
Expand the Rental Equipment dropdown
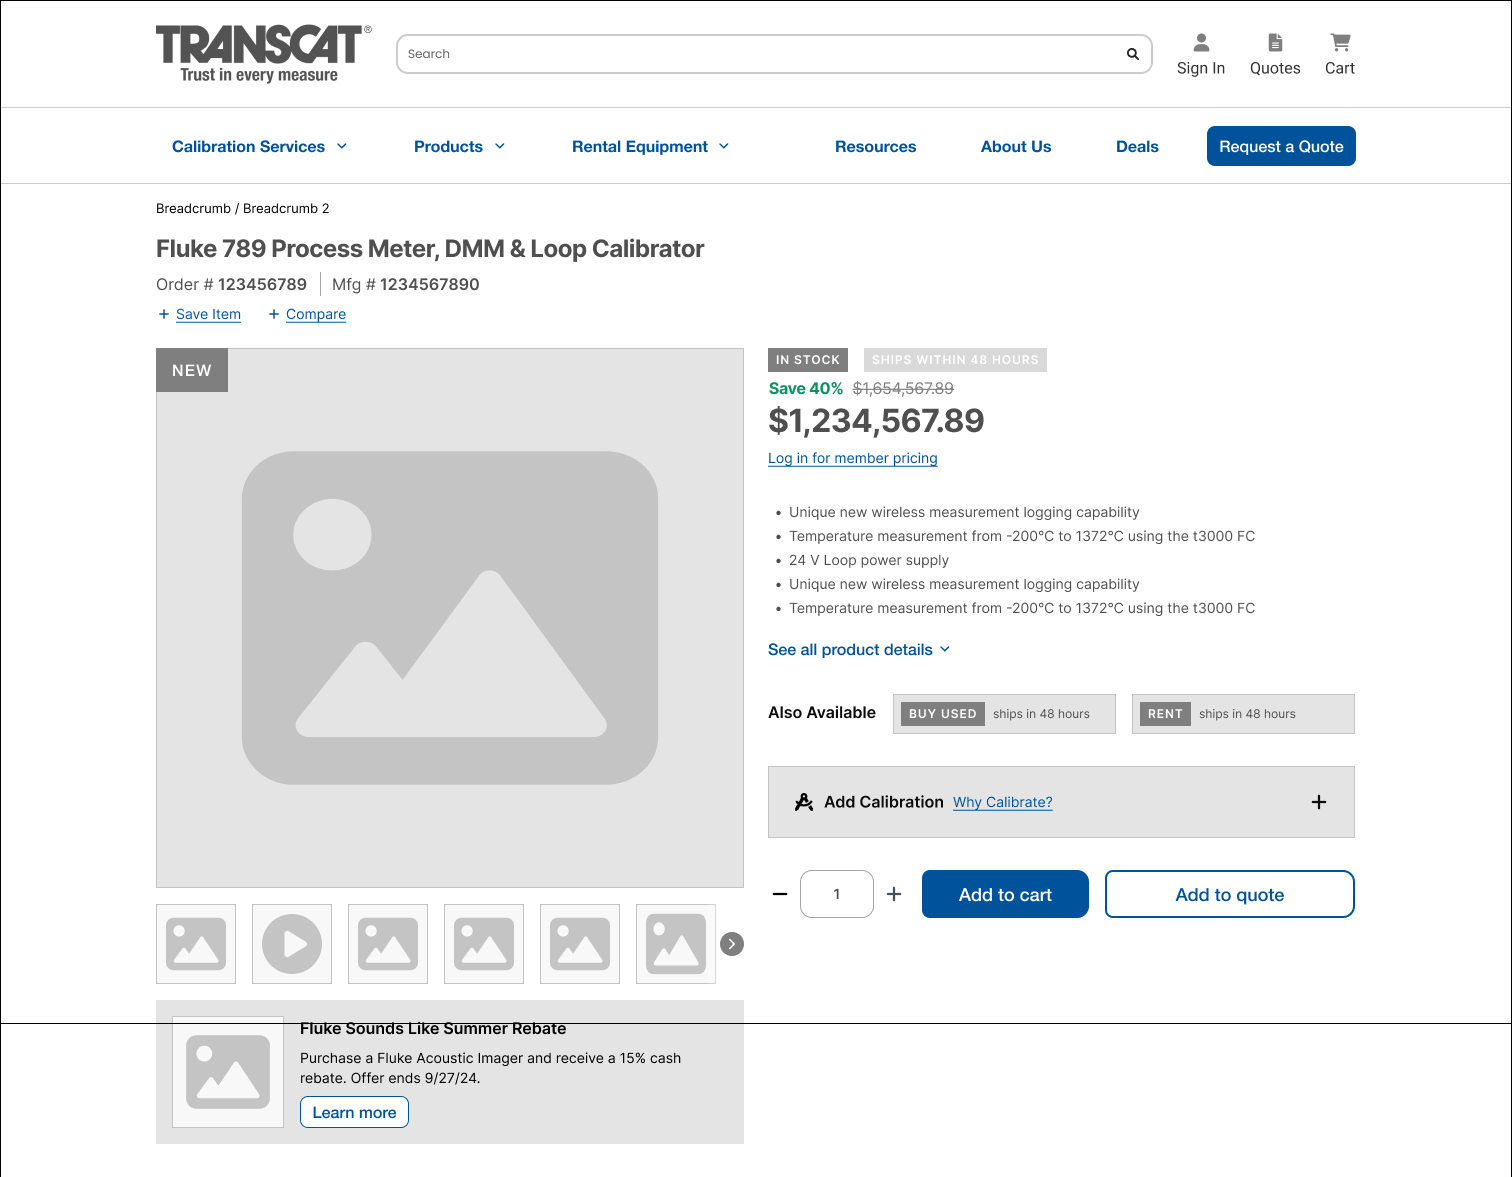(649, 146)
